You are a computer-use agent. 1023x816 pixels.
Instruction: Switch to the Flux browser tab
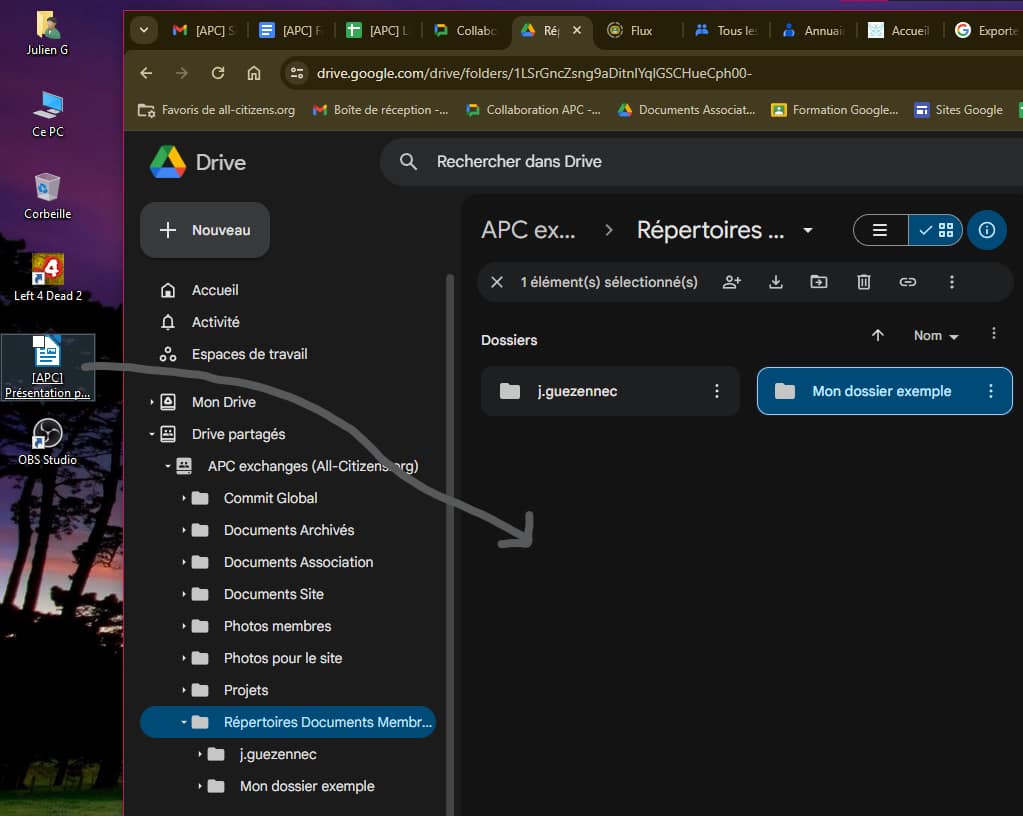click(641, 30)
